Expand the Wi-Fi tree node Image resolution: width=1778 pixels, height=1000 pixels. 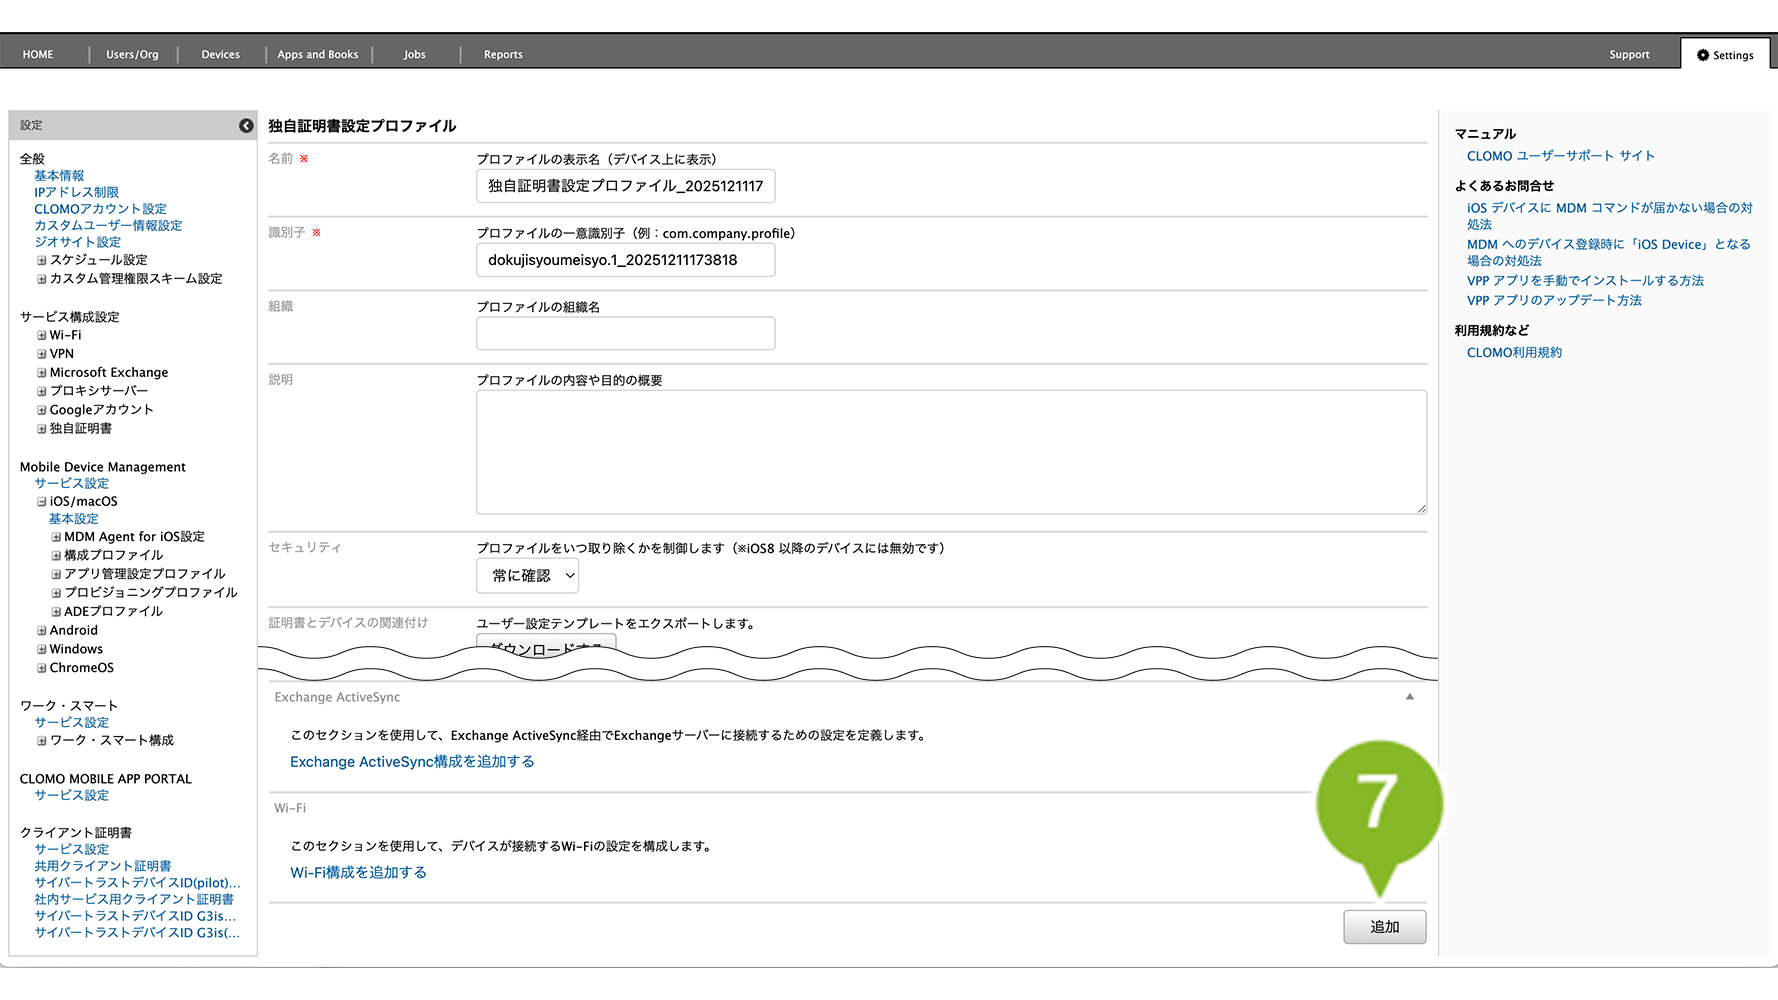tap(42, 336)
